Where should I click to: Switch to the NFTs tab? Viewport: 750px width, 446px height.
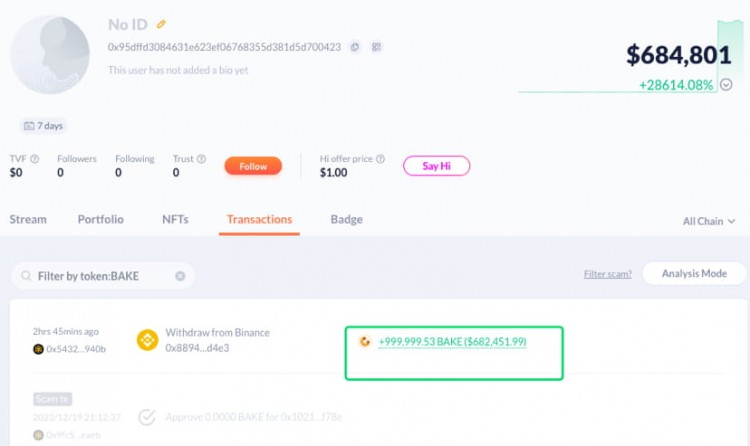175,219
